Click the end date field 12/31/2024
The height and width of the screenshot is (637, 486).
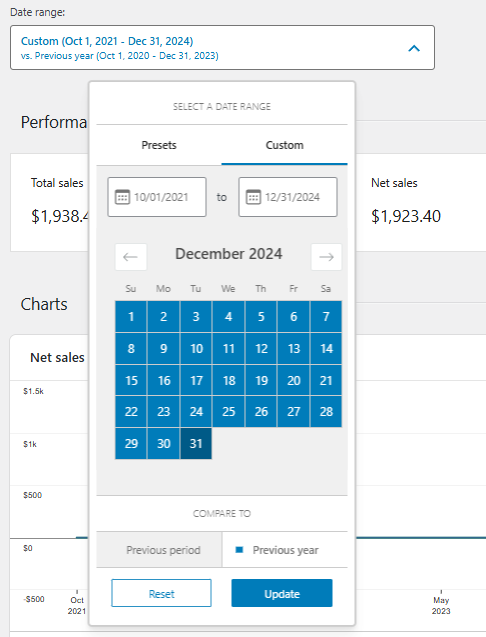click(x=288, y=197)
